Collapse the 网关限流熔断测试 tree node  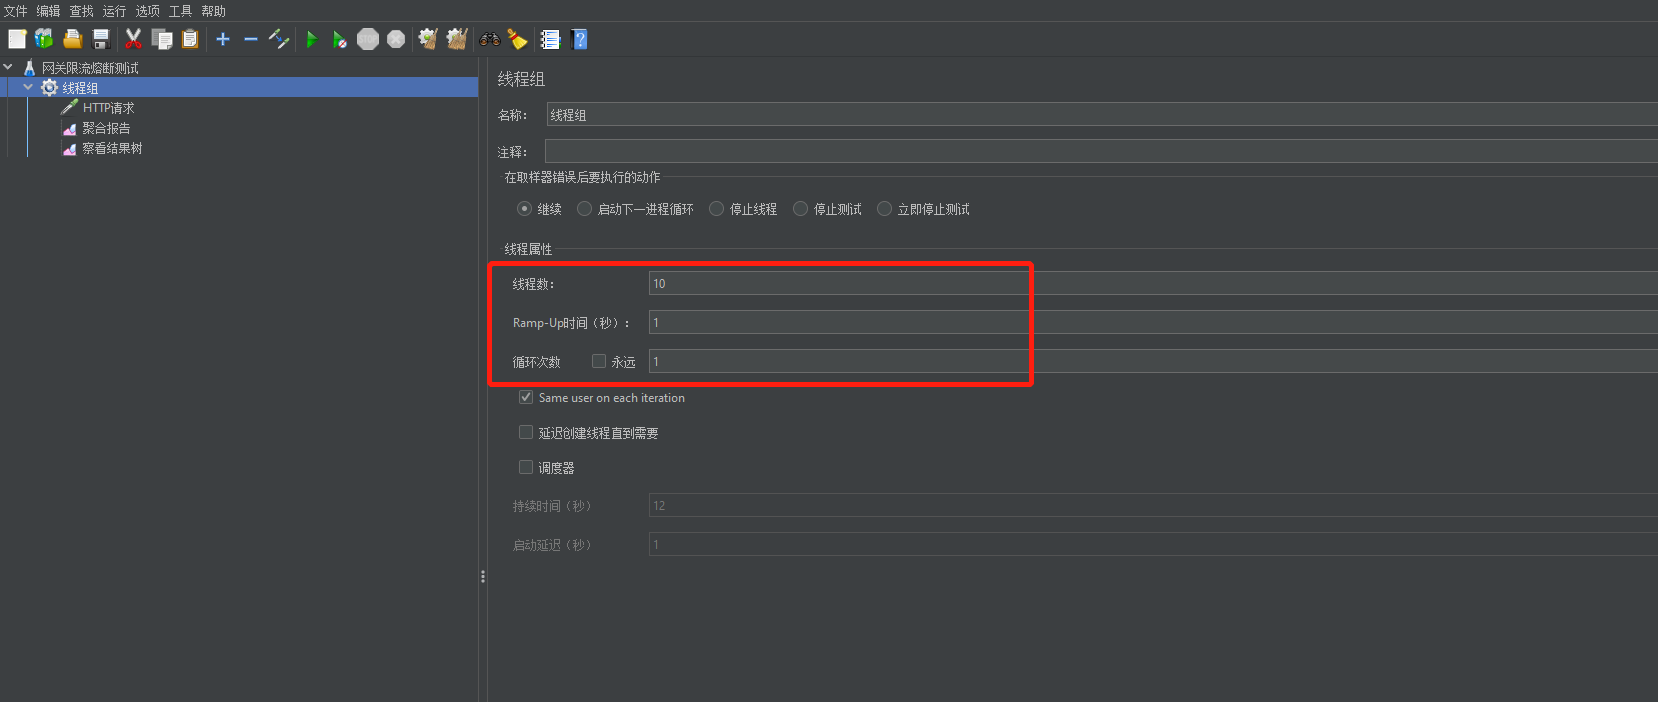click(x=8, y=68)
